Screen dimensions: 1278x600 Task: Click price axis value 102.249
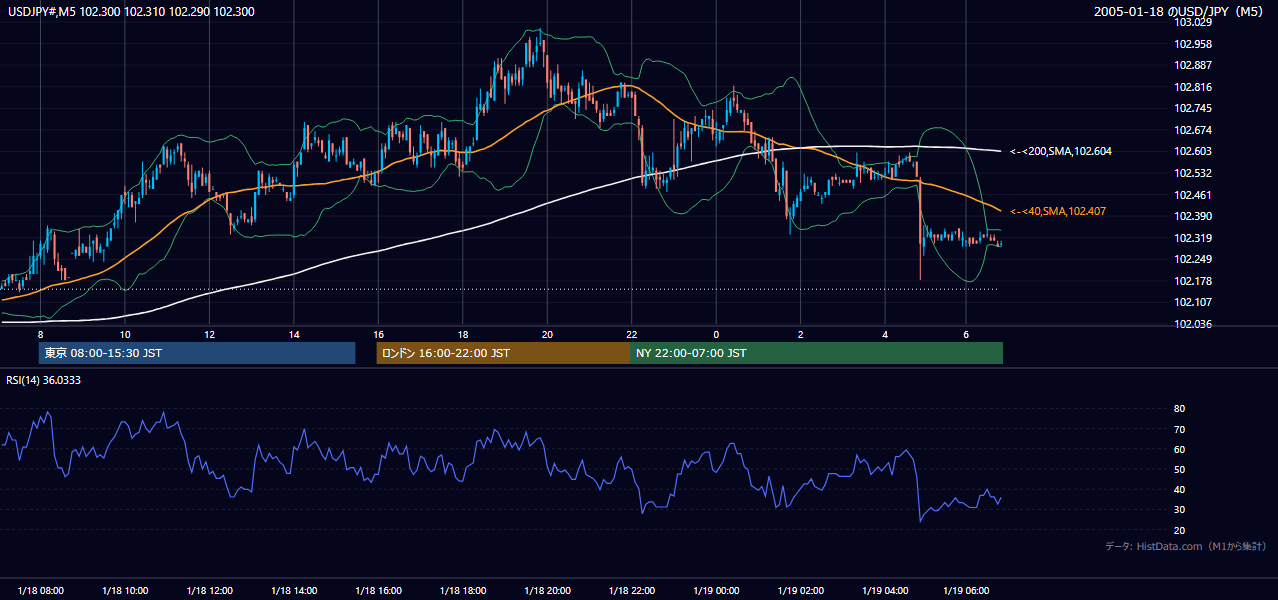pos(1193,259)
